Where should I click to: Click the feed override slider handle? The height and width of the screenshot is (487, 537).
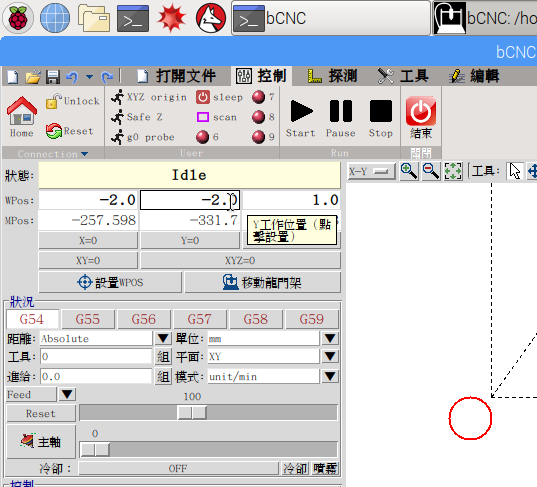192,413
